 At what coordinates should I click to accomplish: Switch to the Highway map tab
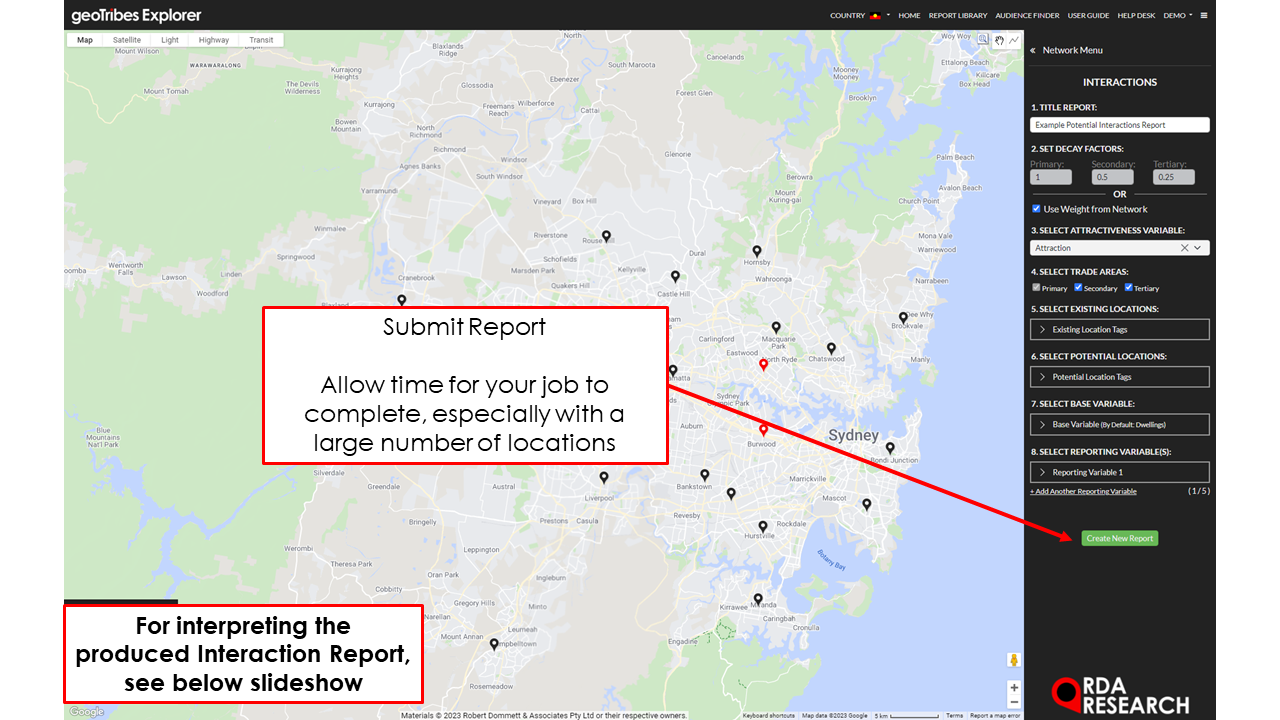point(214,40)
